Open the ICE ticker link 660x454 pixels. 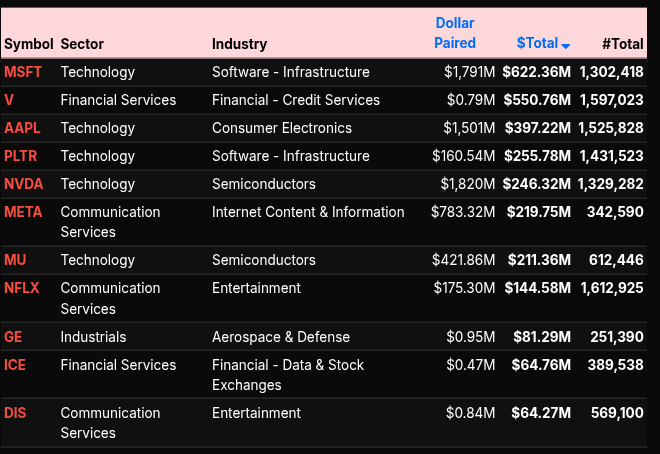tap(15, 365)
